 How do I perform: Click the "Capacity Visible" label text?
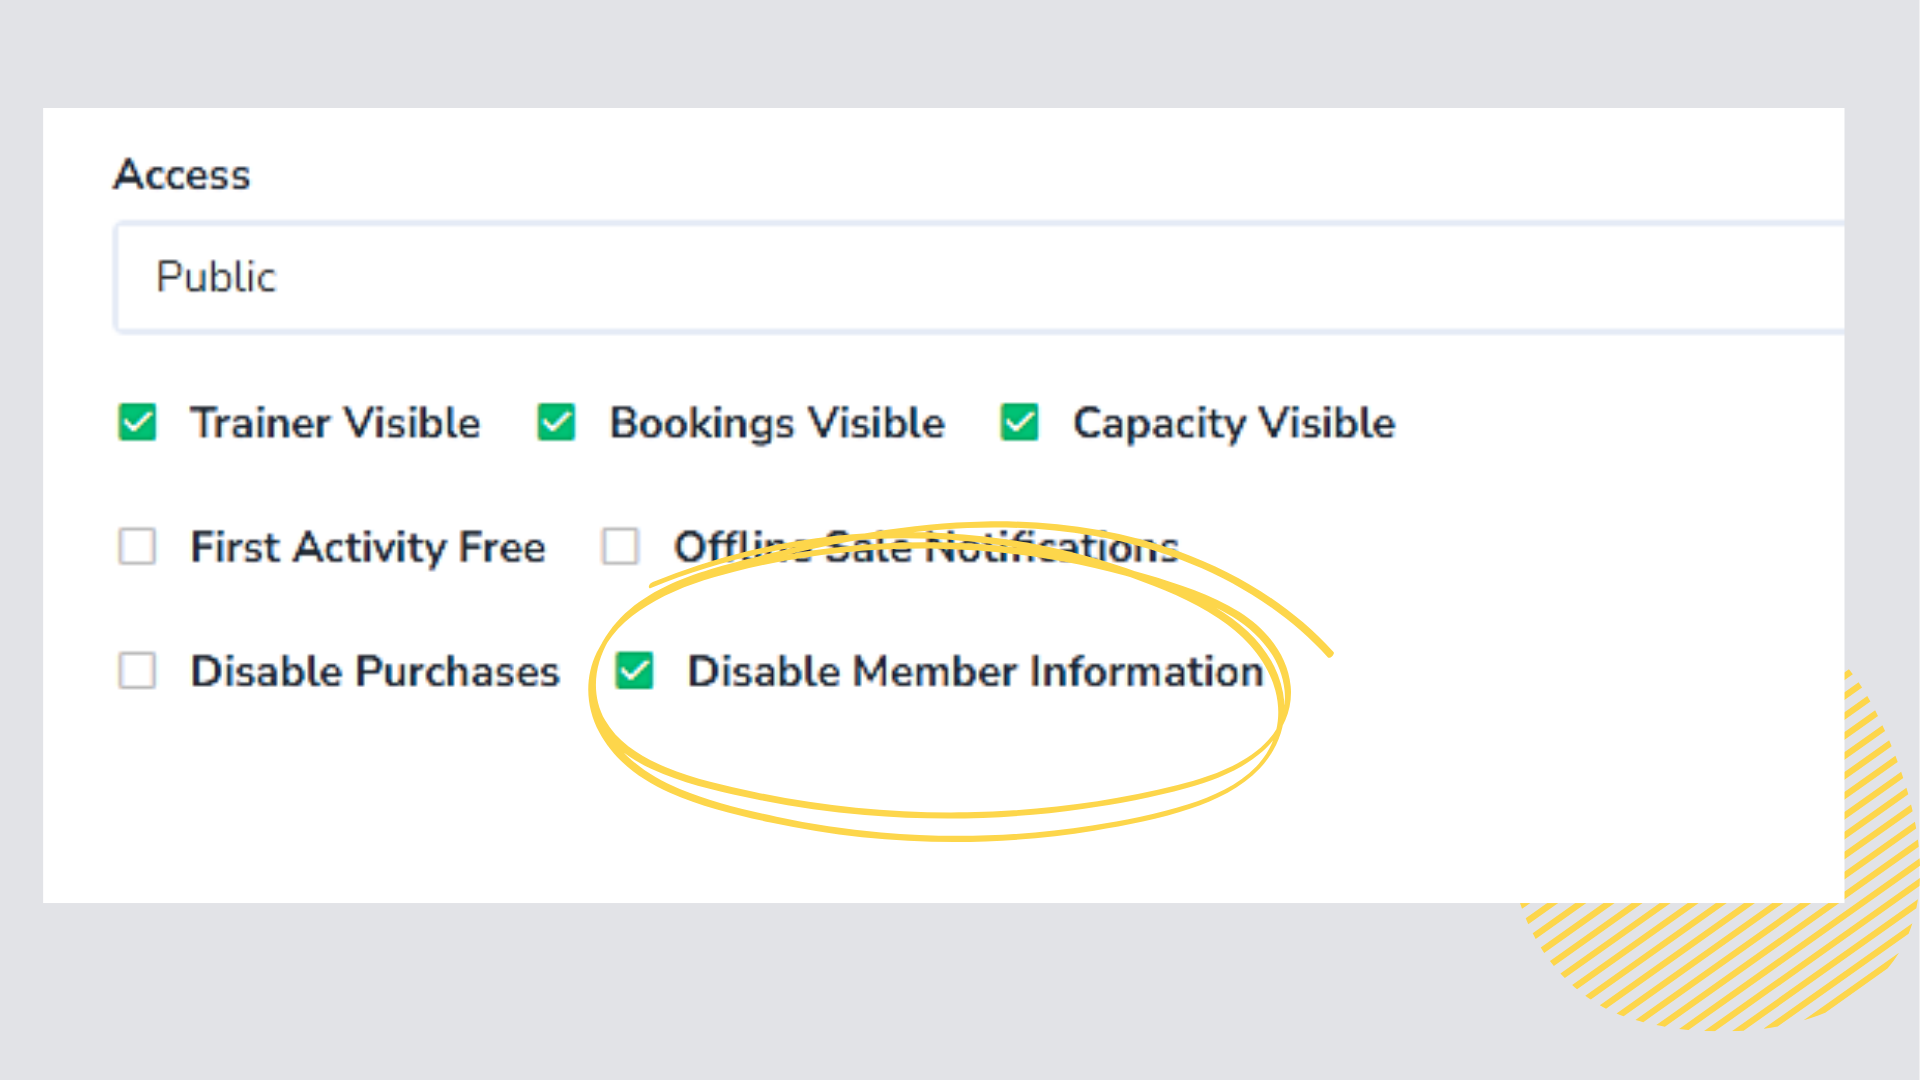point(1233,423)
